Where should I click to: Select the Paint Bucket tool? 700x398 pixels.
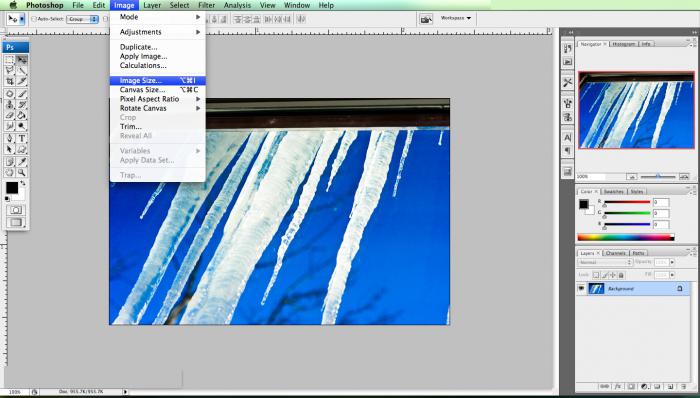point(21,116)
